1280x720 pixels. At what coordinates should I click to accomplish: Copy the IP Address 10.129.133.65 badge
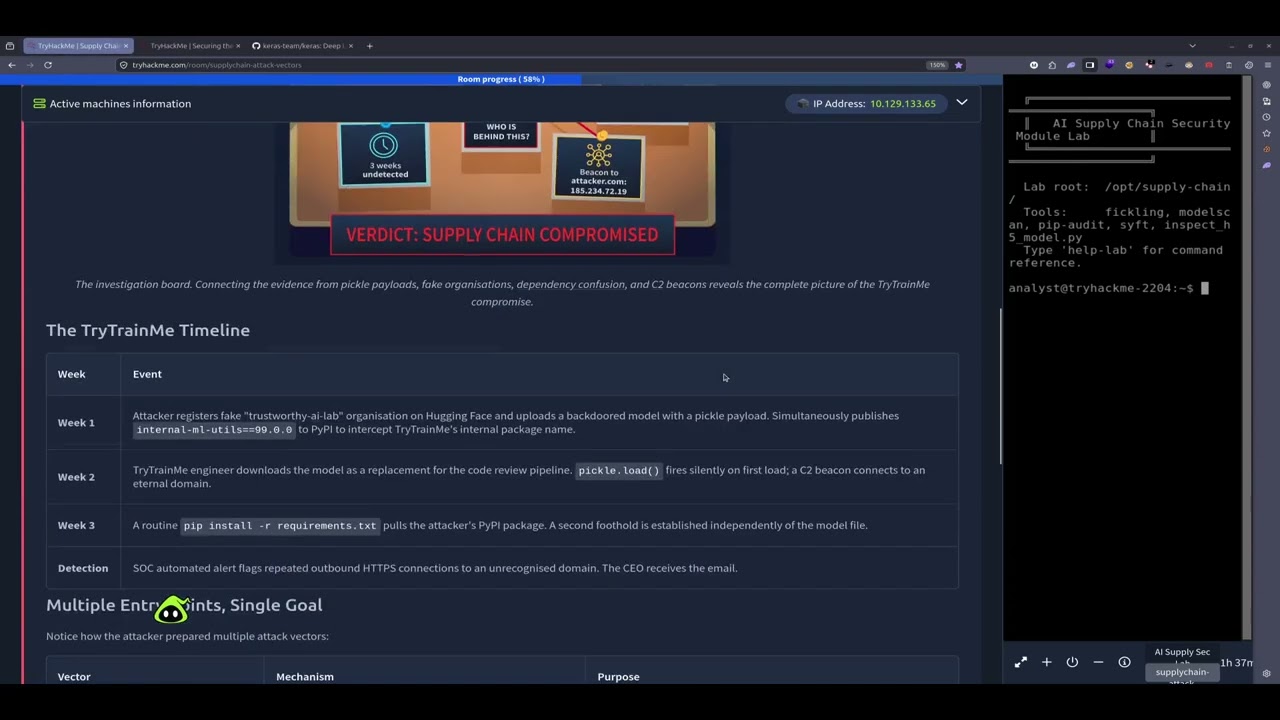866,104
